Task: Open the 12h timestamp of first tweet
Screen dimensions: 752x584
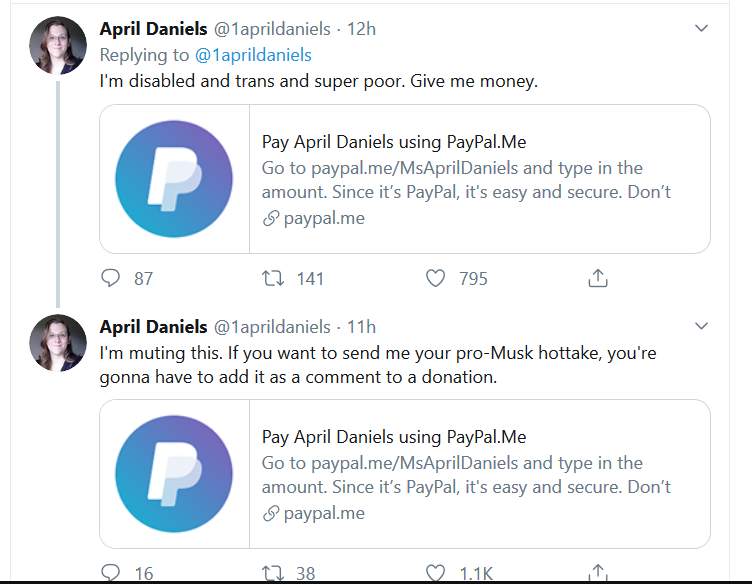Action: click(x=361, y=30)
